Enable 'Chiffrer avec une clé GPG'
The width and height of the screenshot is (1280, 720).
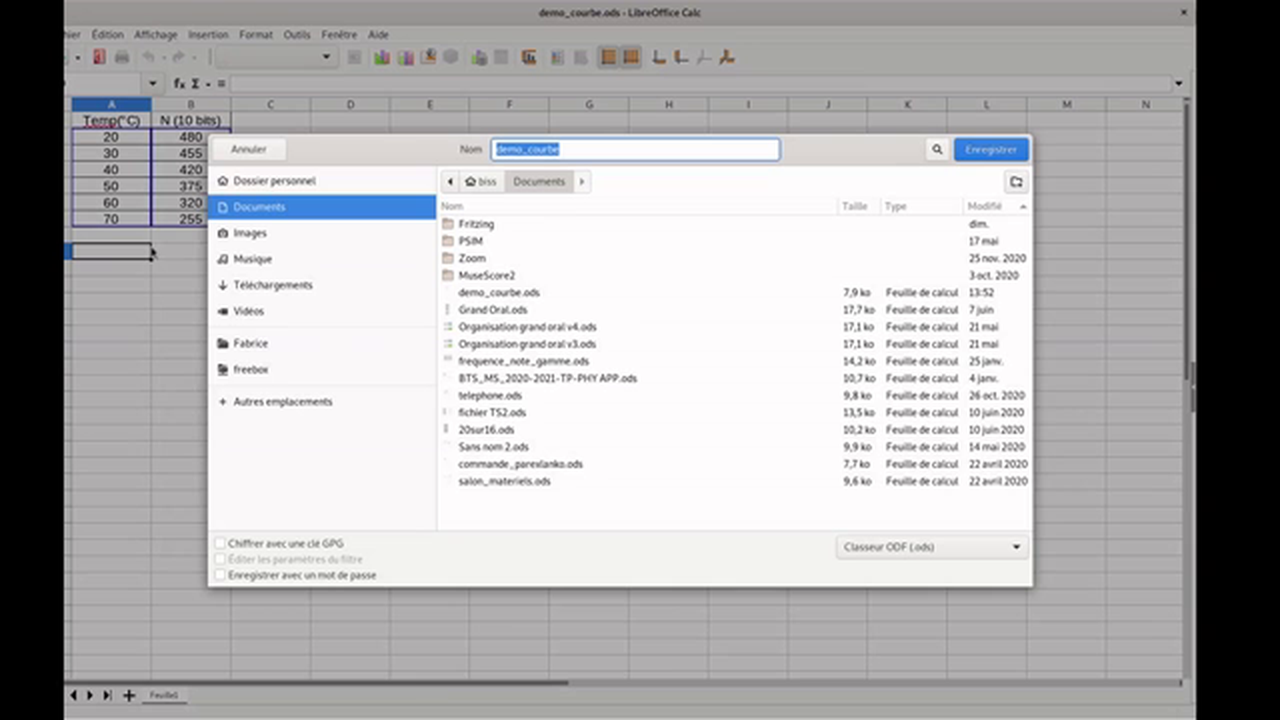(x=220, y=543)
